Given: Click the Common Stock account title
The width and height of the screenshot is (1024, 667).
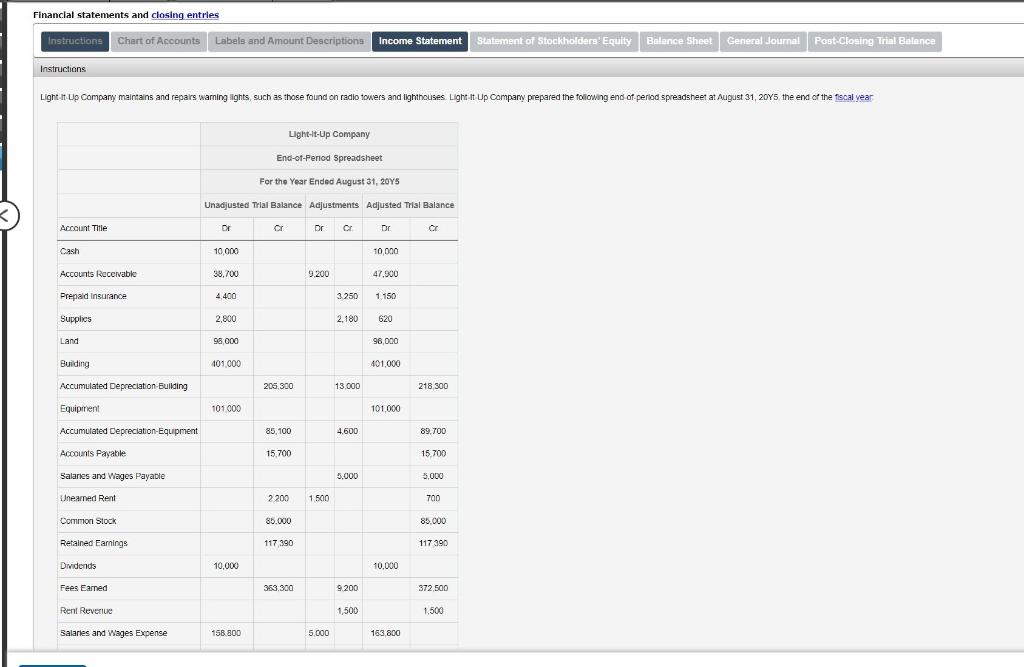Looking at the screenshot, I should coord(88,521).
